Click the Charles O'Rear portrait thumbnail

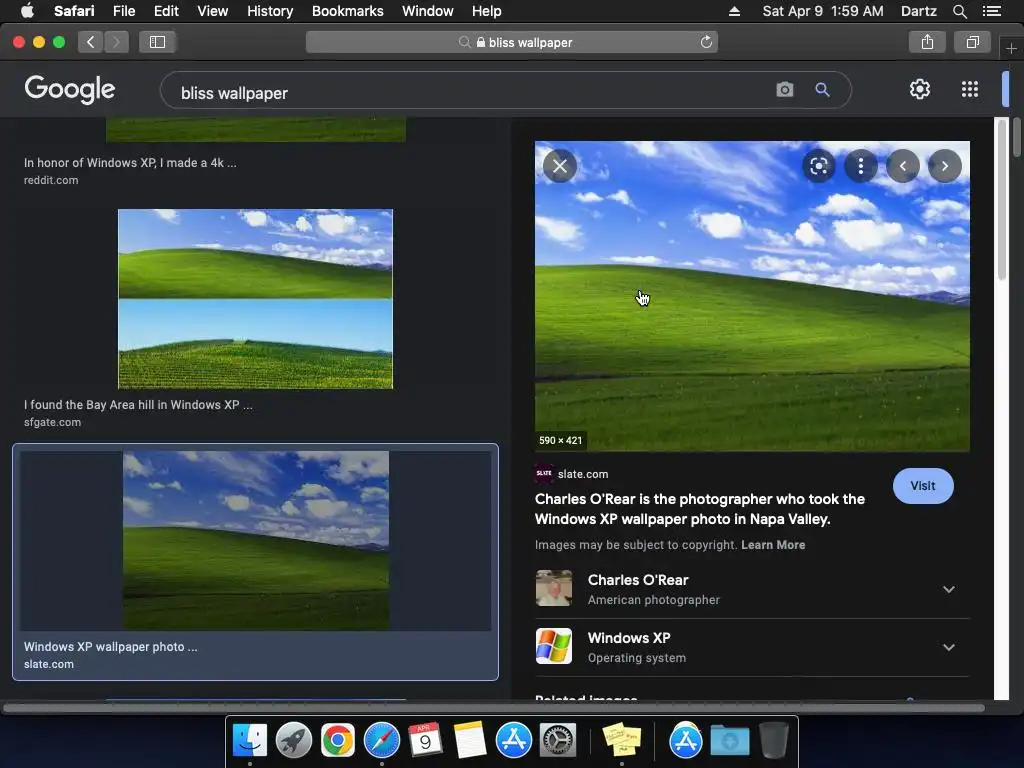(554, 588)
